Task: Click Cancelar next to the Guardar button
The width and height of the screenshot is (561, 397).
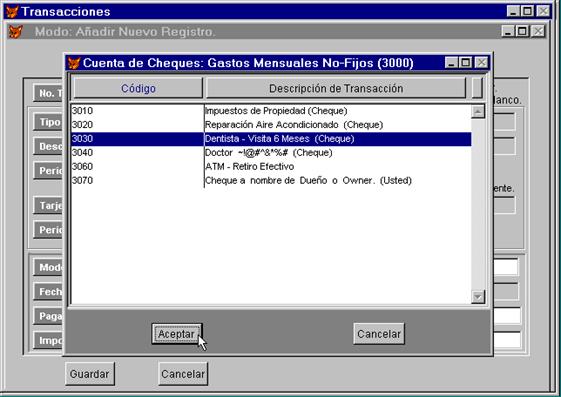Action: tap(183, 374)
